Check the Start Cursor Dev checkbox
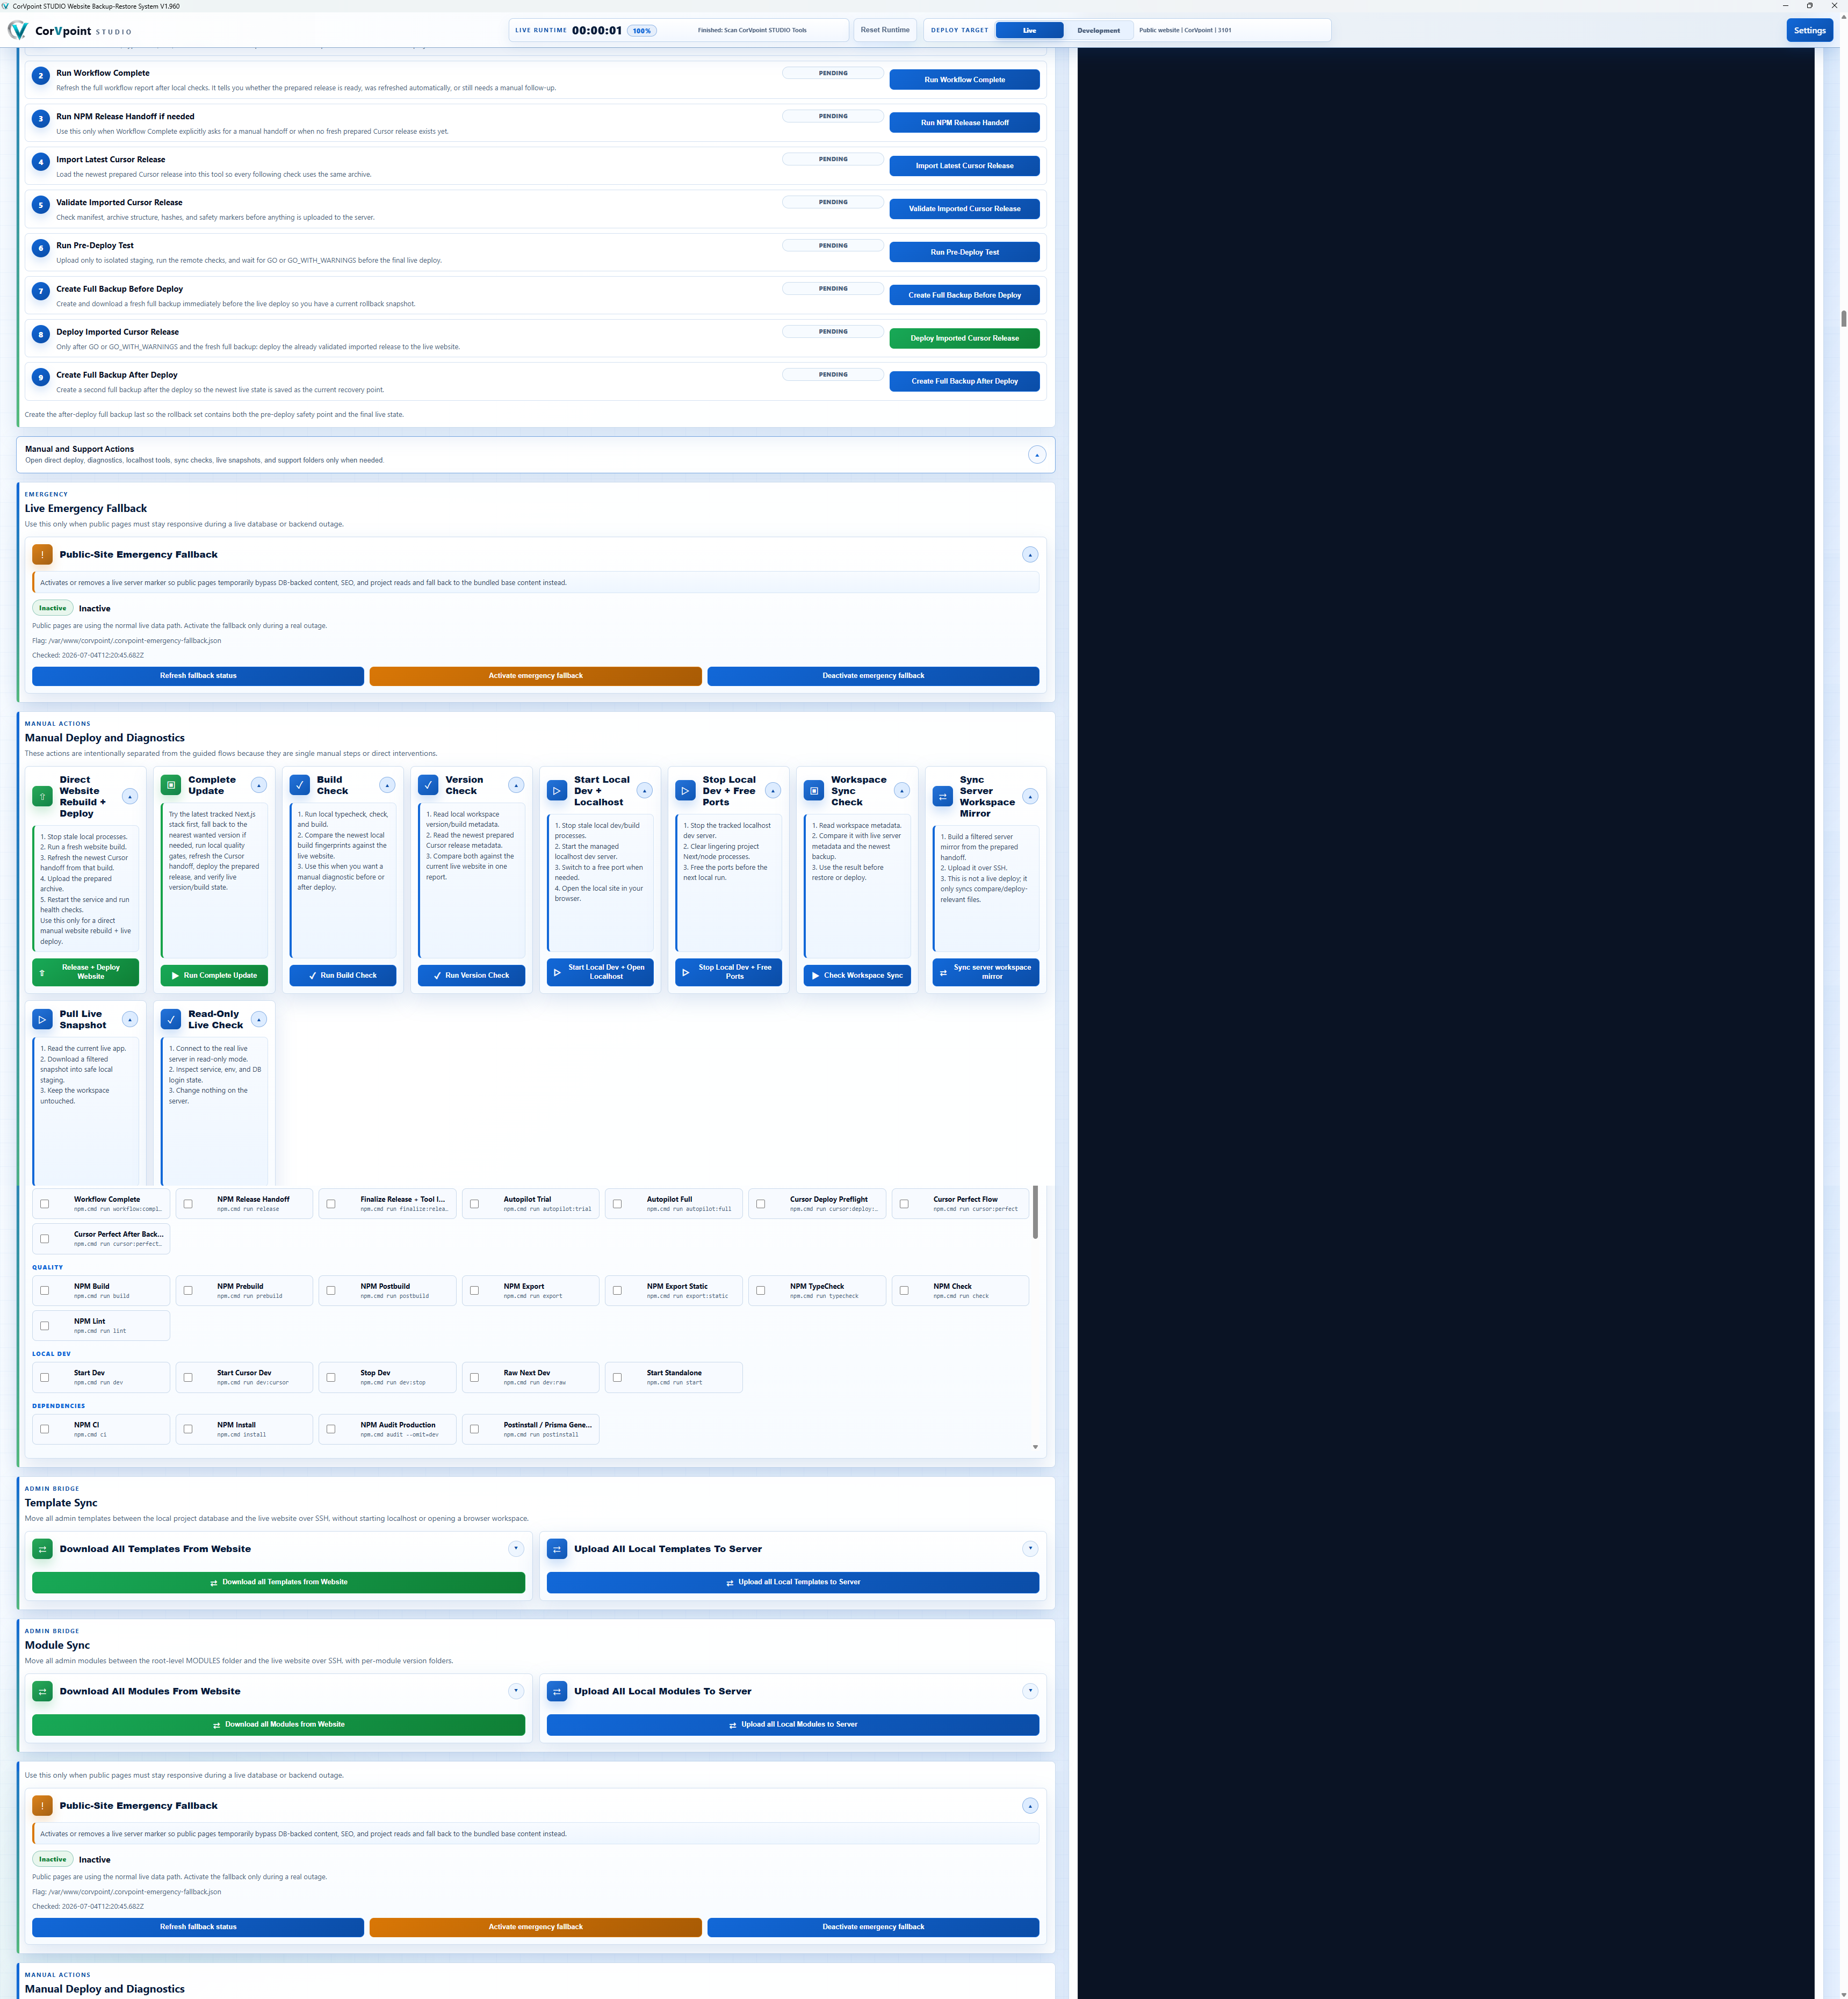The height and width of the screenshot is (1999, 1848). [188, 1377]
